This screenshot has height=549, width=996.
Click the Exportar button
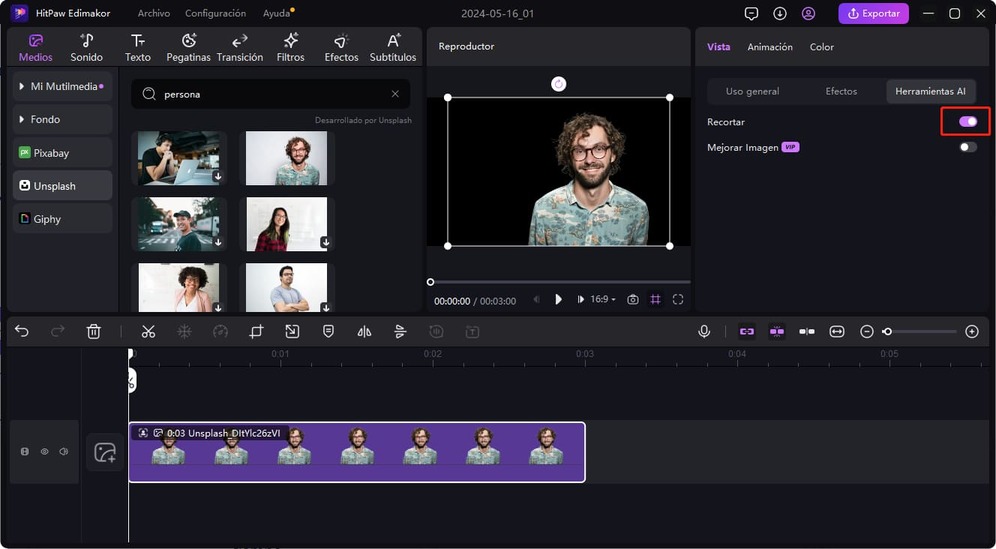point(873,14)
